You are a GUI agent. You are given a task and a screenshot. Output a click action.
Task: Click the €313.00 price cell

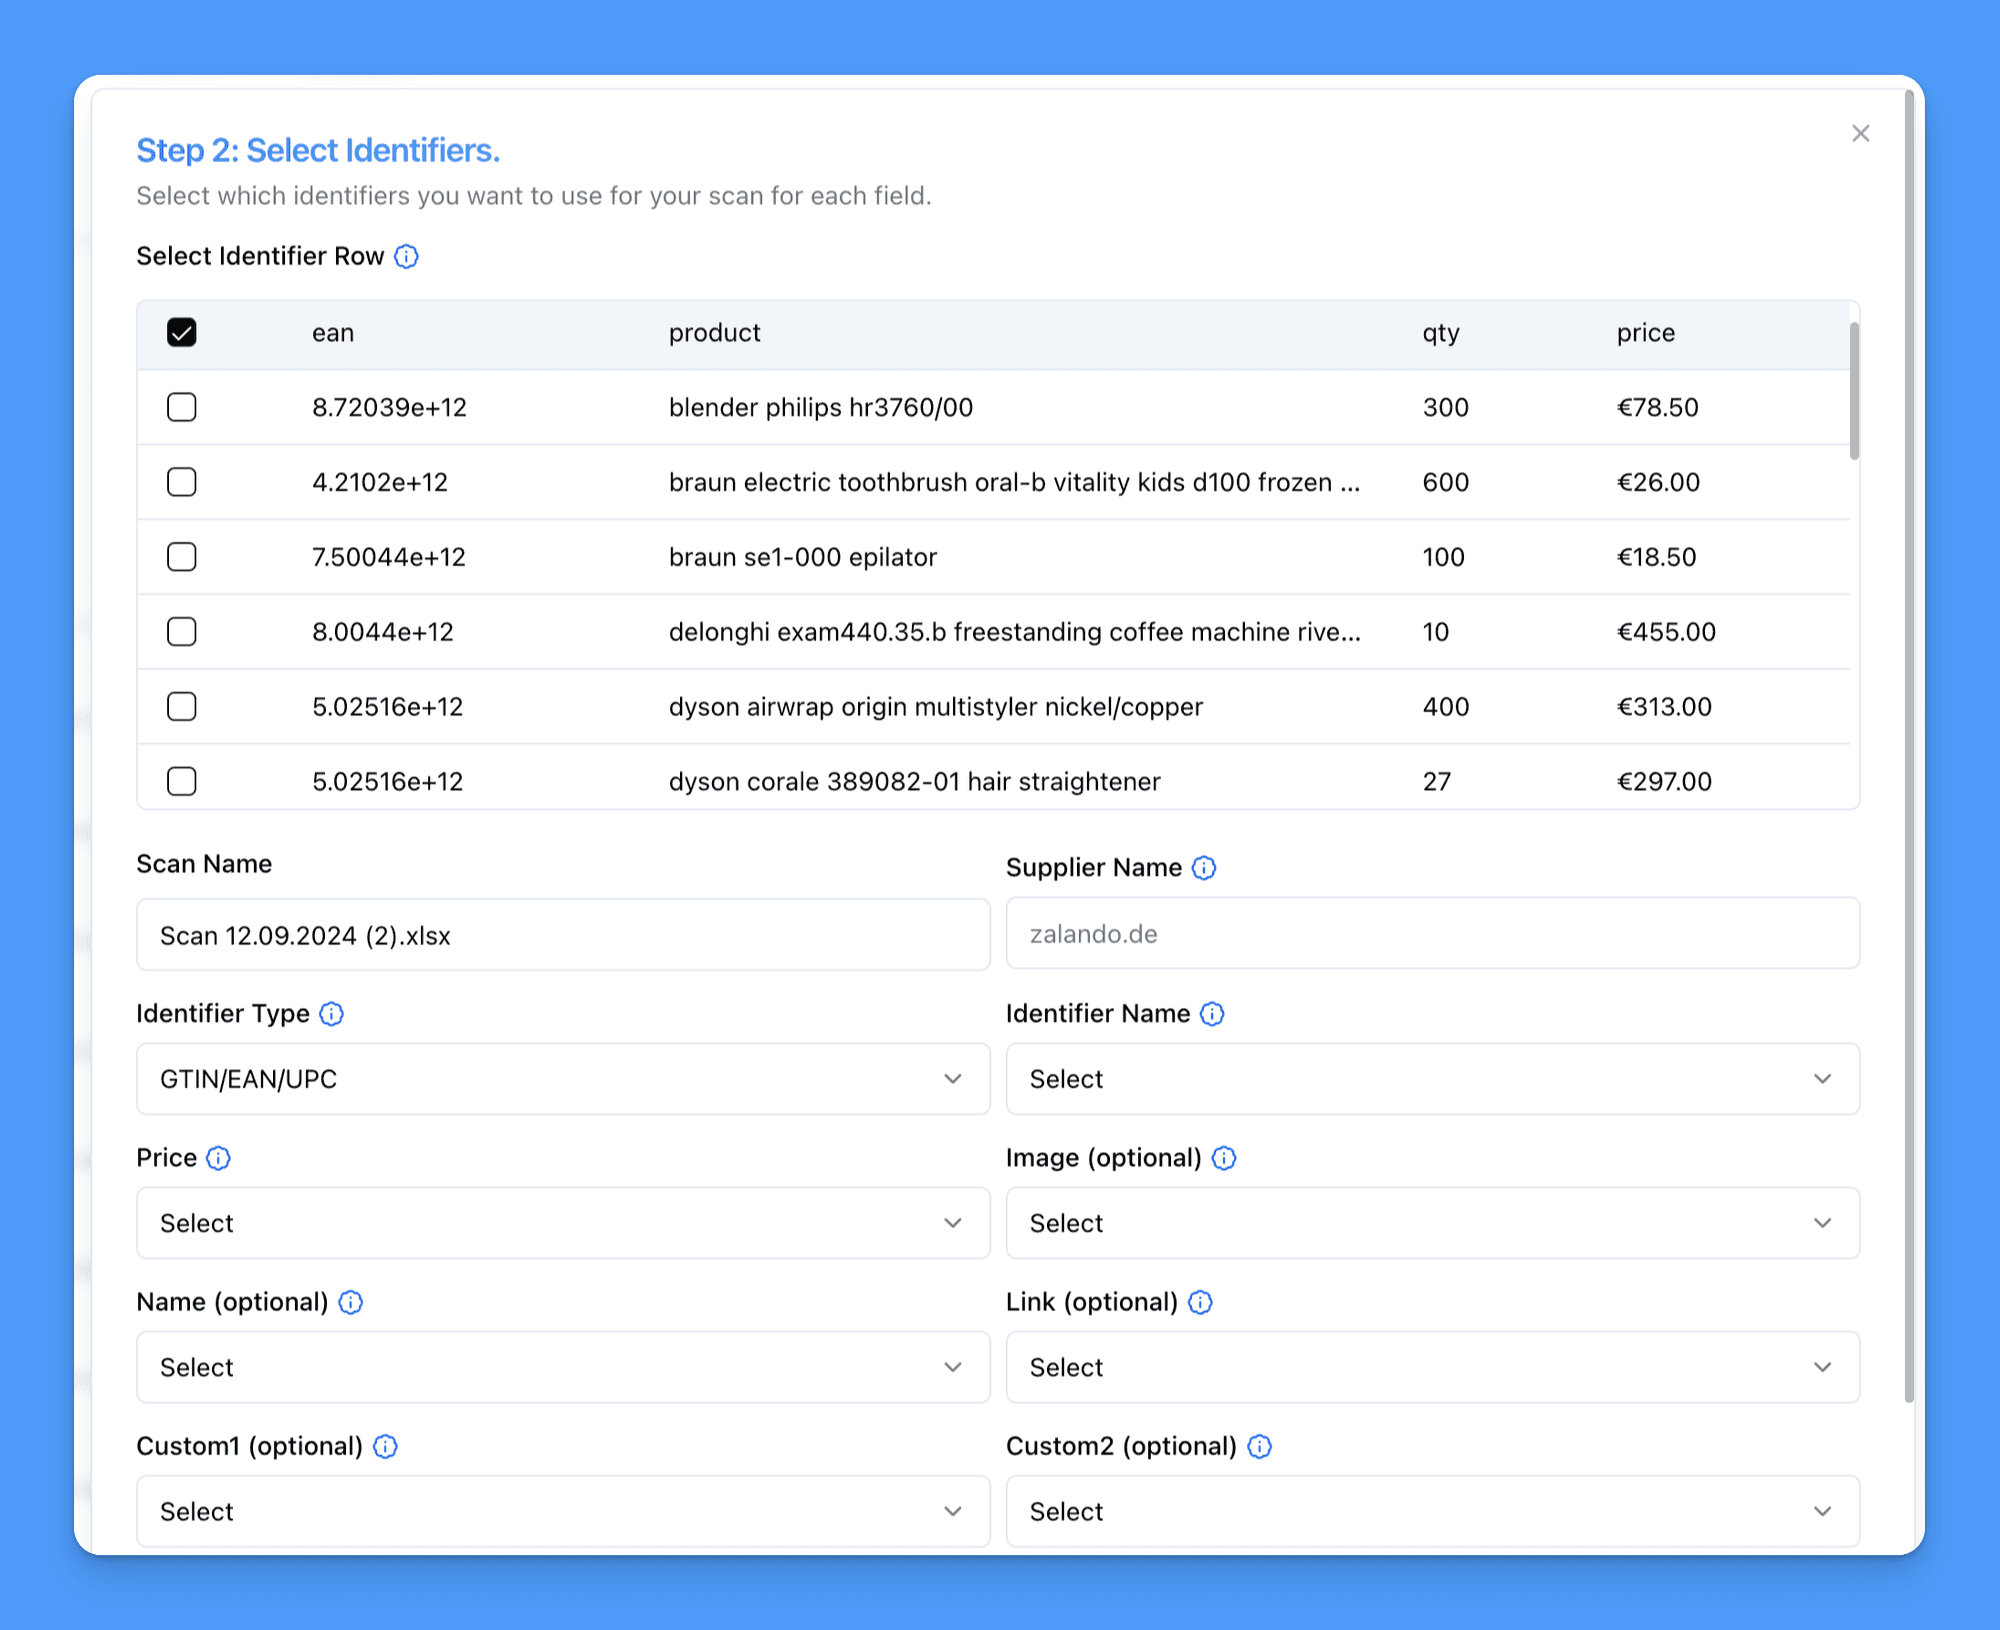[x=1664, y=707]
